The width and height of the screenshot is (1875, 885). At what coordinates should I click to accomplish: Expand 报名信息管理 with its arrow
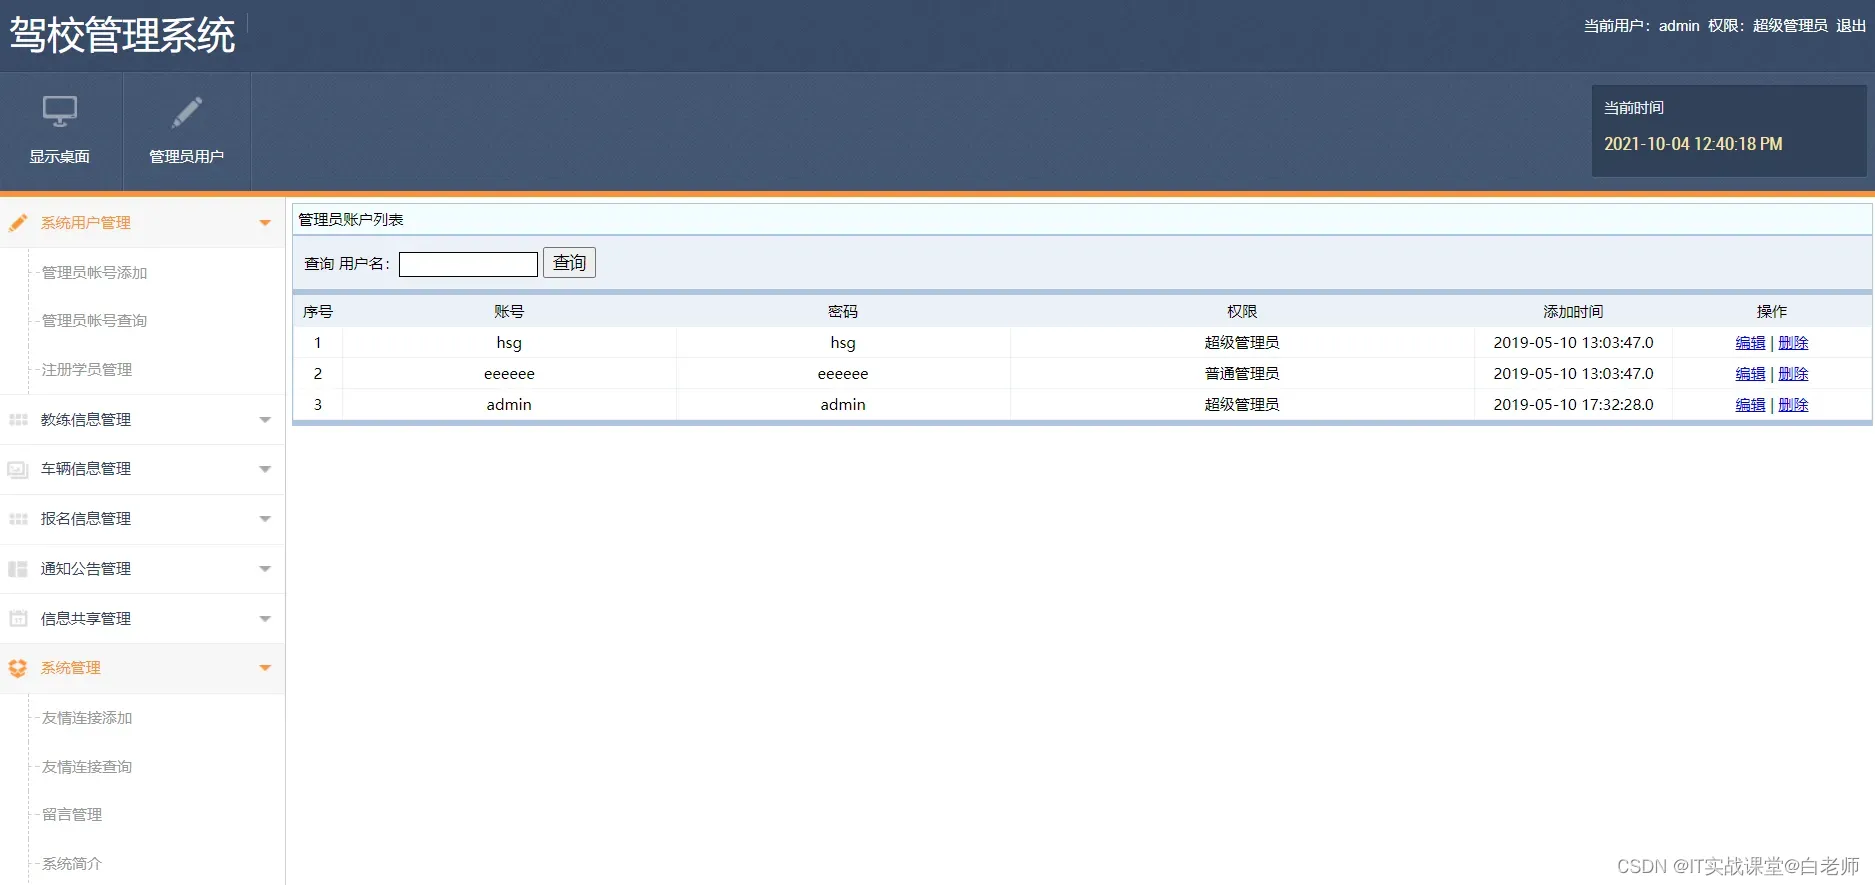[265, 519]
